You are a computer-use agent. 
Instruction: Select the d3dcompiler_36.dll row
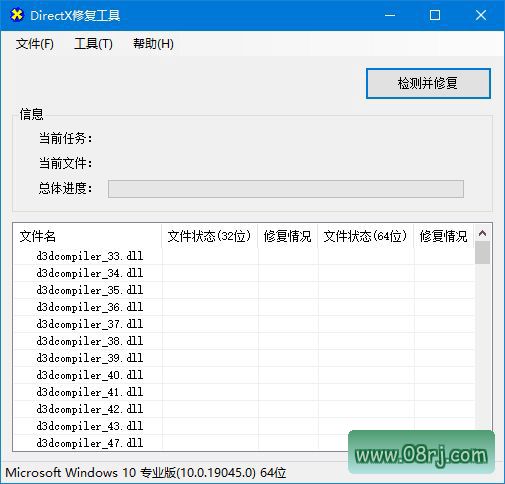coord(244,307)
